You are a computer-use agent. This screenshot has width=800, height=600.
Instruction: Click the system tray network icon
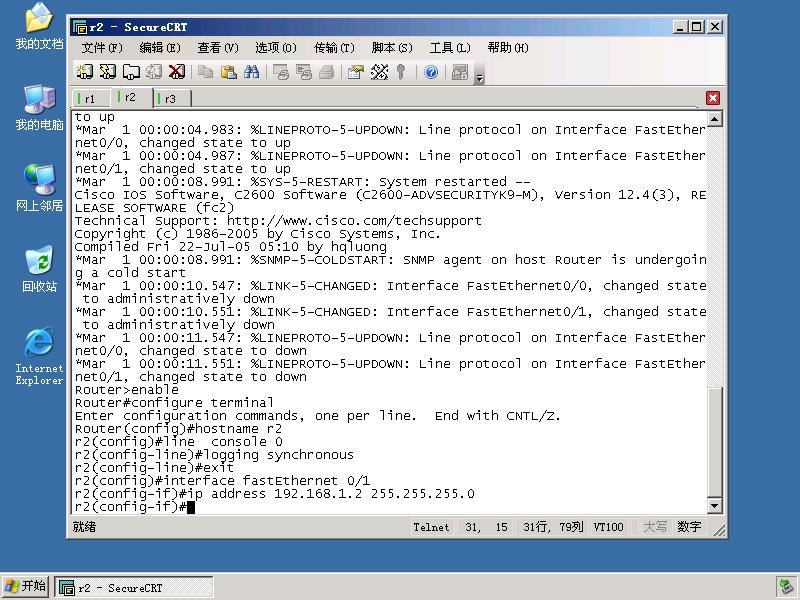(785, 587)
